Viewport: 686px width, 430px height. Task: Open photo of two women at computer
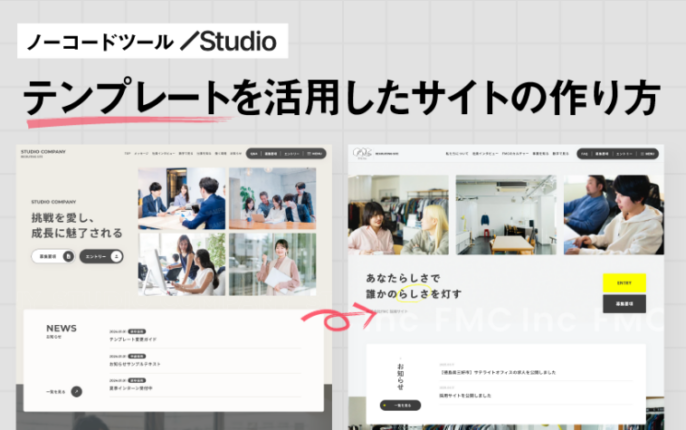click(182, 264)
